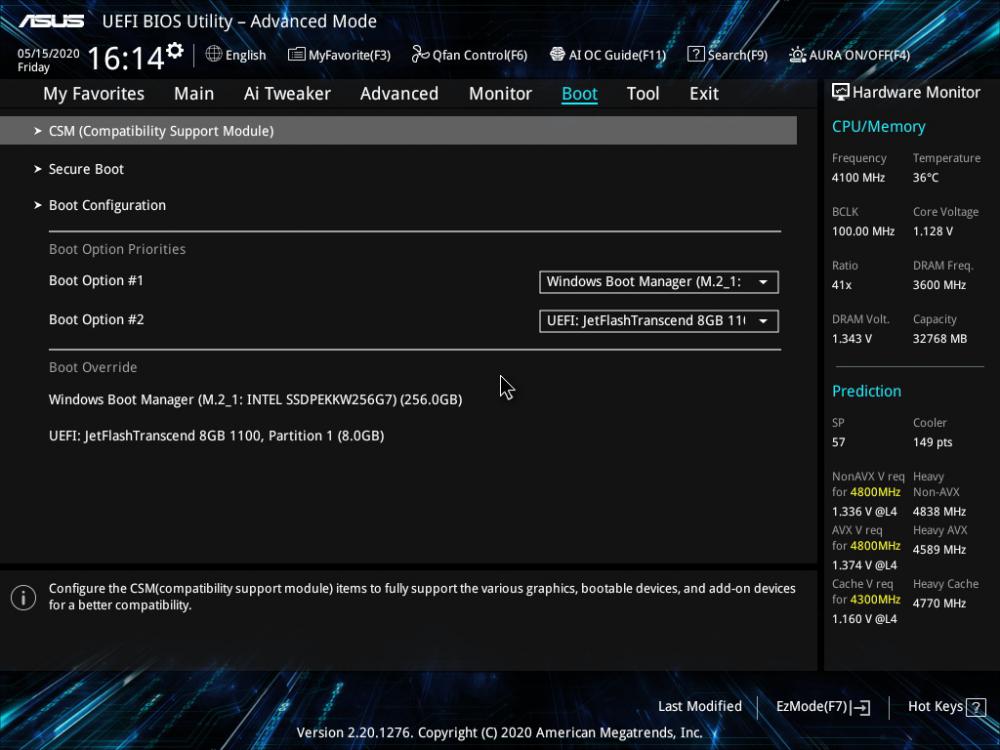The image size is (1000, 750).
Task: Switch to the Monitor tab
Action: 500,94
